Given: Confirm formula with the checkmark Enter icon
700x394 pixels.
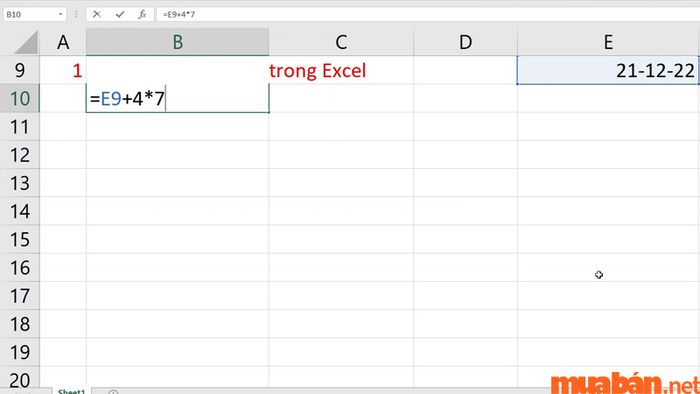Looking at the screenshot, I should tap(120, 14).
